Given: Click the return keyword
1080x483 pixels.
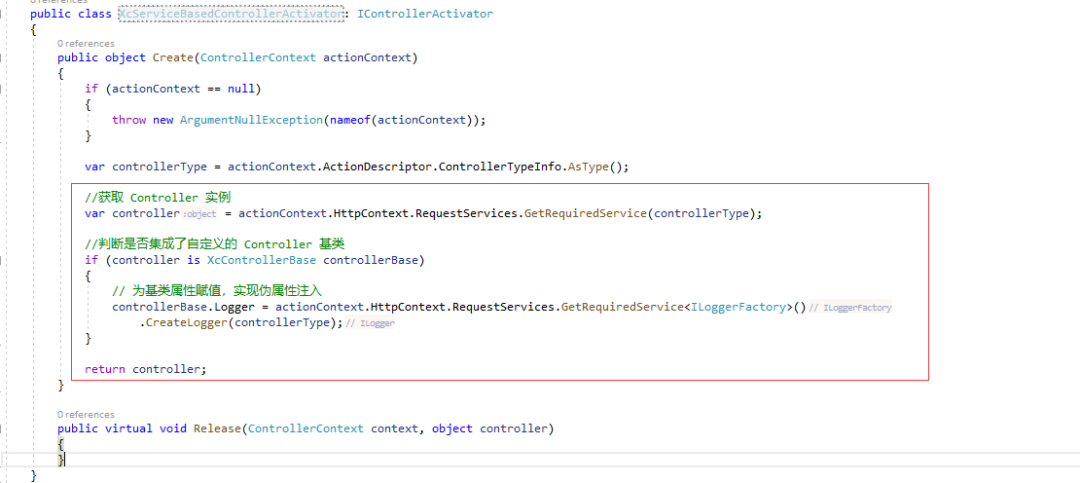Looking at the screenshot, I should [x=105, y=369].
